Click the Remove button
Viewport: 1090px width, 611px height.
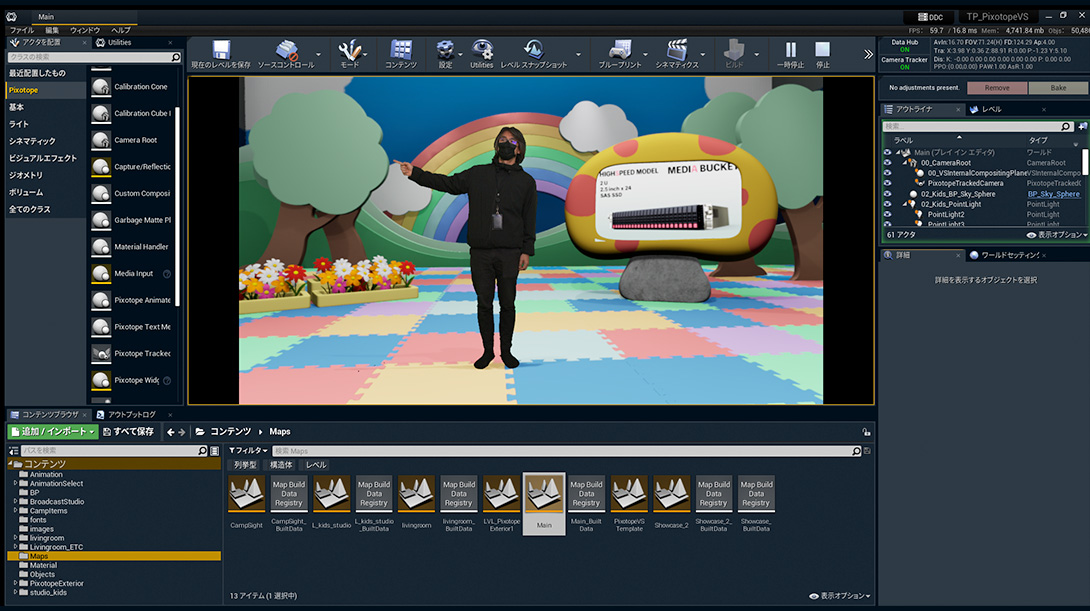pyautogui.click(x=997, y=88)
